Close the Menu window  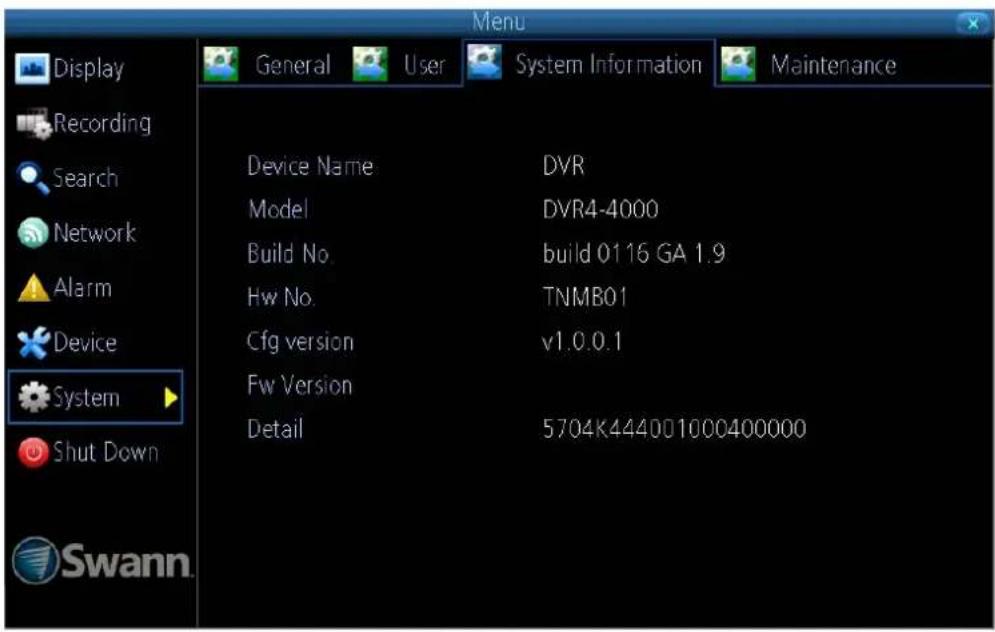click(973, 23)
